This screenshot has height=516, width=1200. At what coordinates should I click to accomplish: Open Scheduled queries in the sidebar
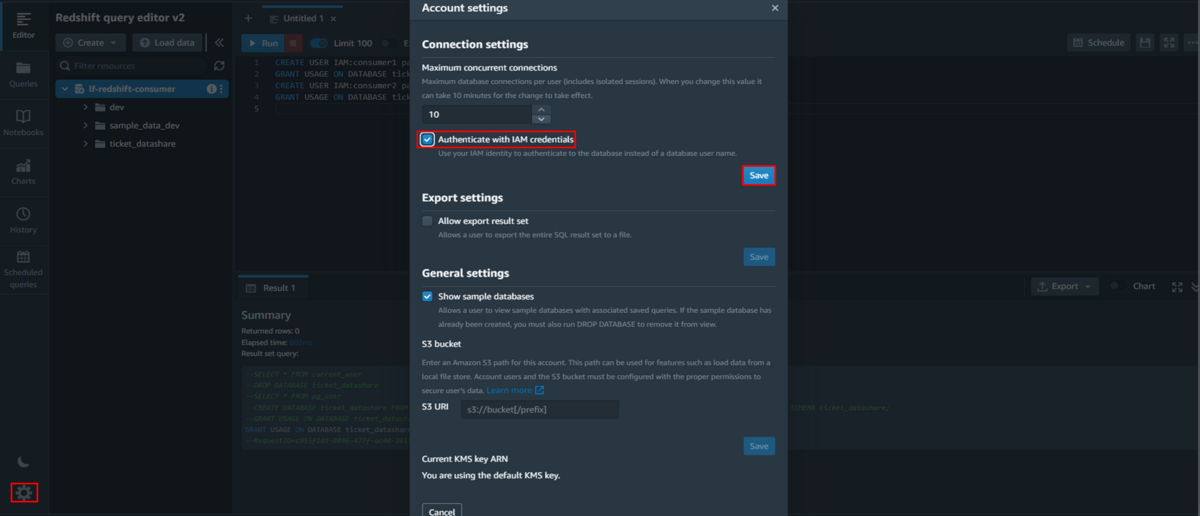coord(23,270)
